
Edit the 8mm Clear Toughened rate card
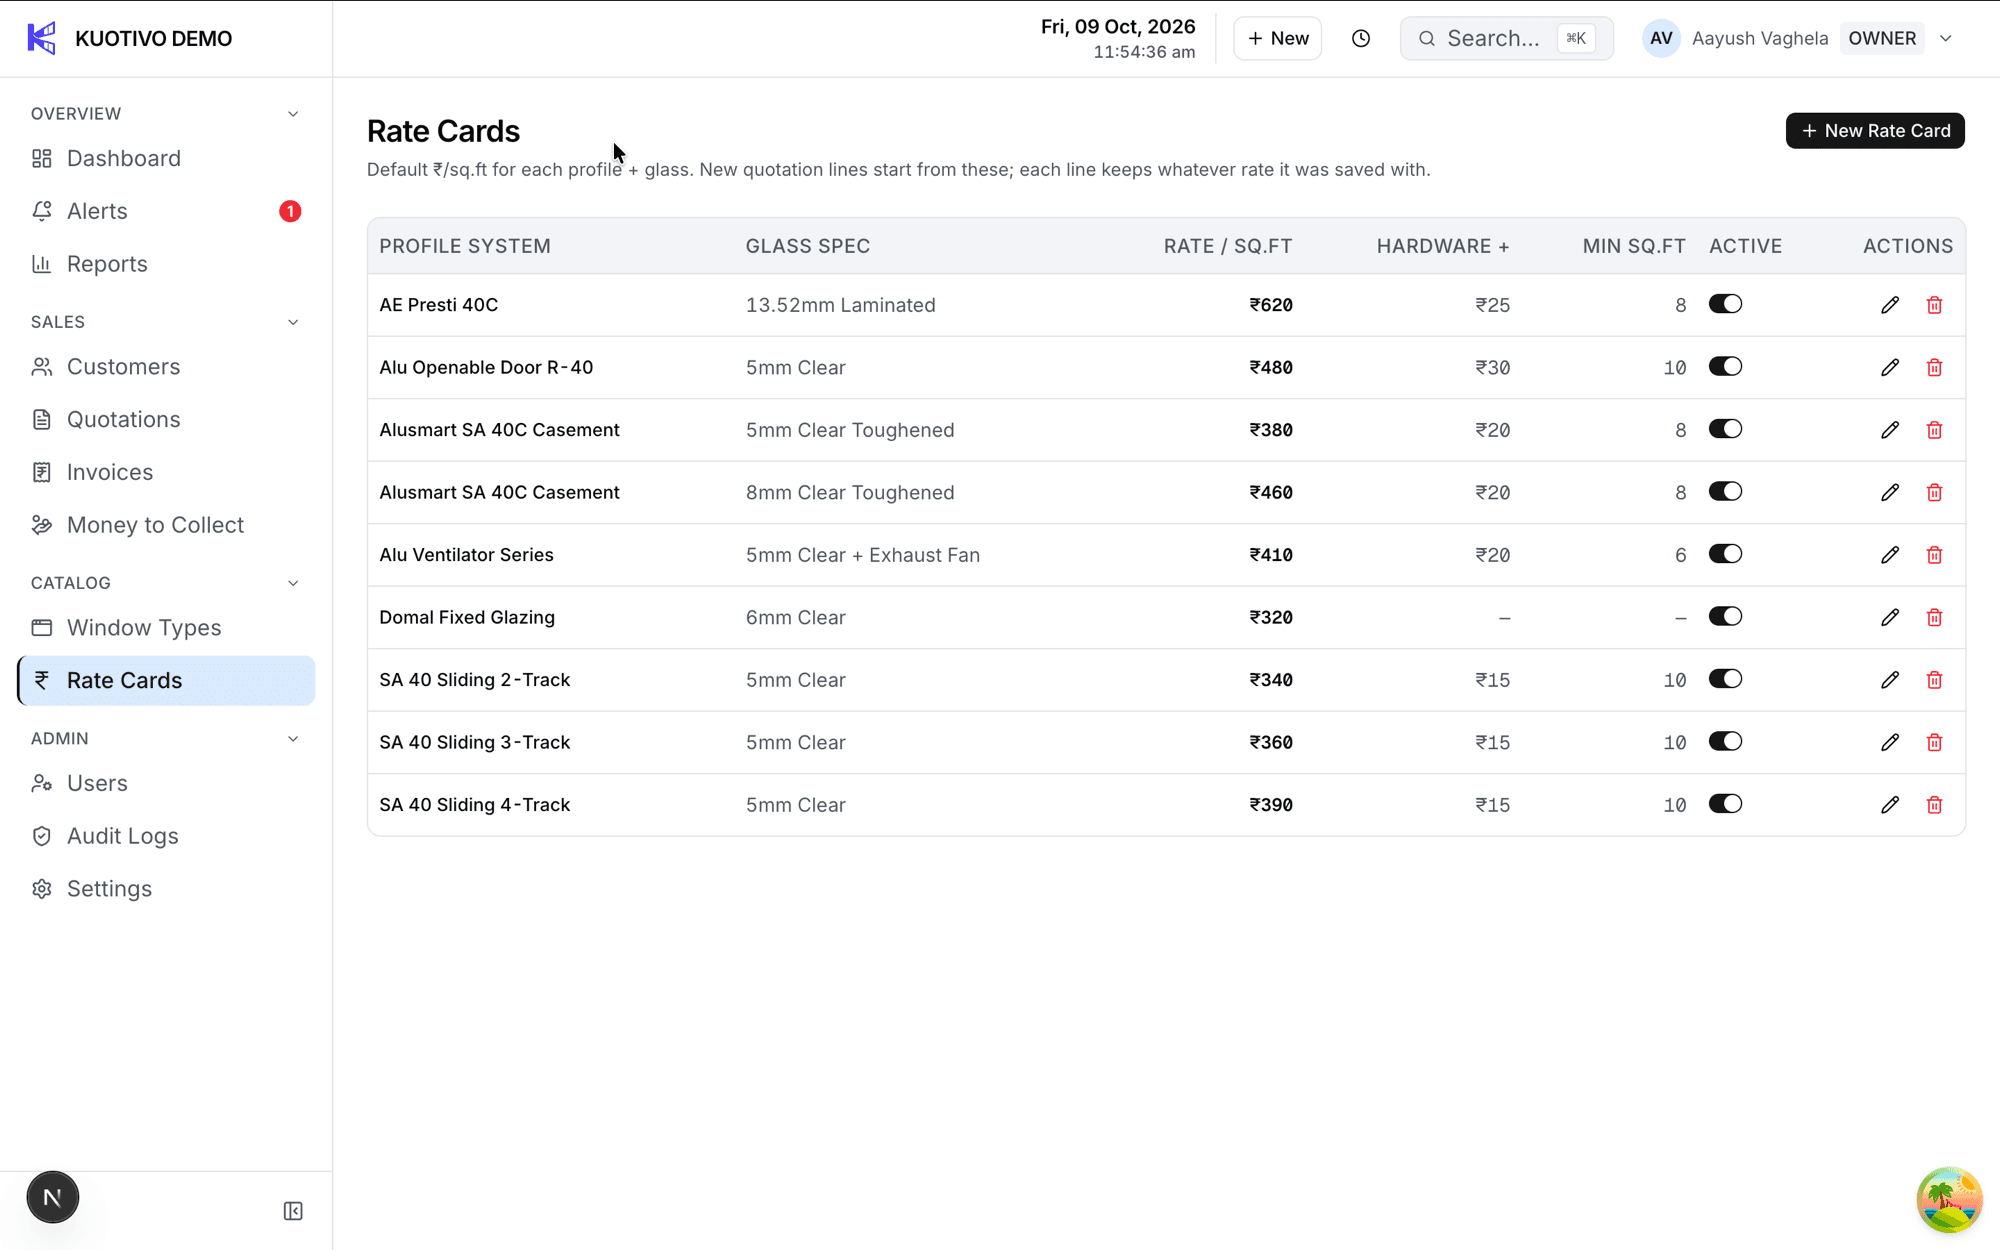pos(1889,492)
